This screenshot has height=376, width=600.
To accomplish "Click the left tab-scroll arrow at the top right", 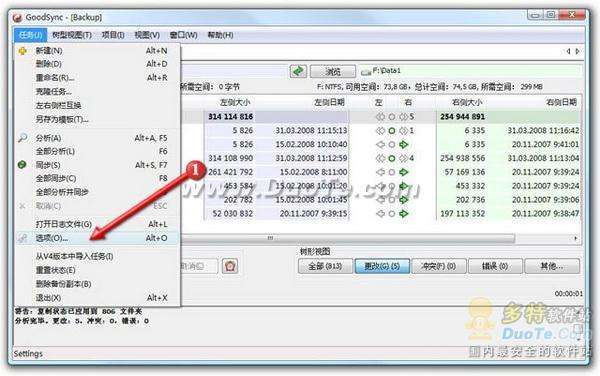I will 569,51.
